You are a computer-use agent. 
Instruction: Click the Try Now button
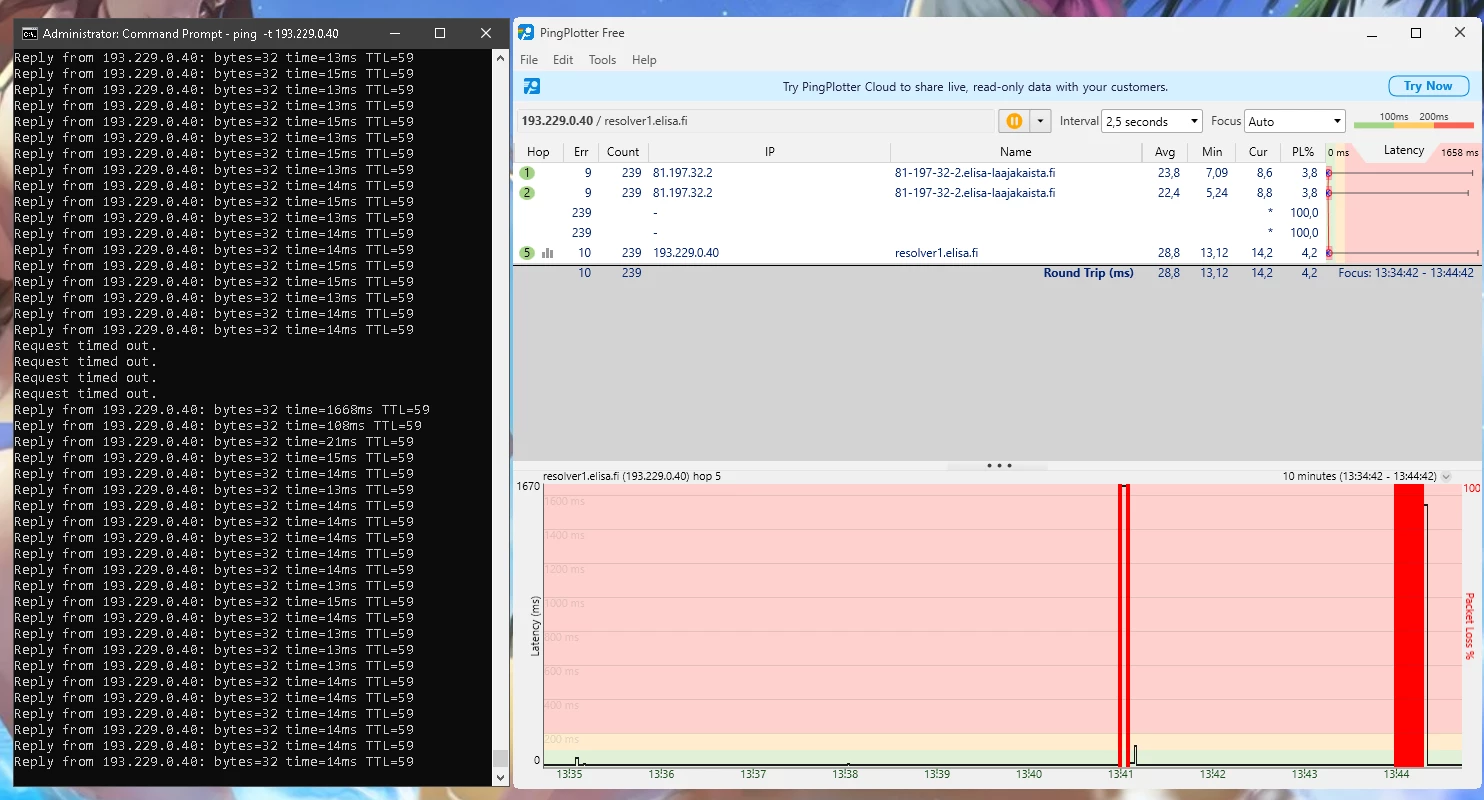coord(1428,86)
